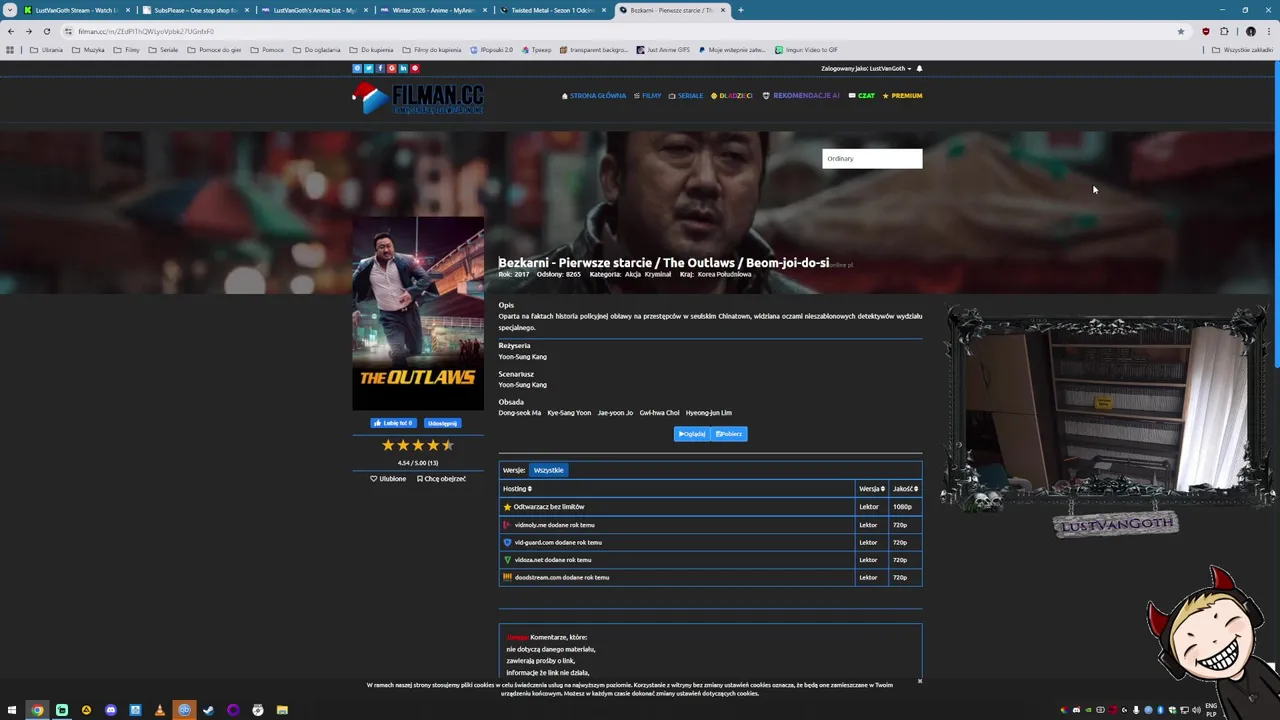The height and width of the screenshot is (720, 1280).
Task: Bookmark this page with the star icon
Action: (x=1181, y=31)
